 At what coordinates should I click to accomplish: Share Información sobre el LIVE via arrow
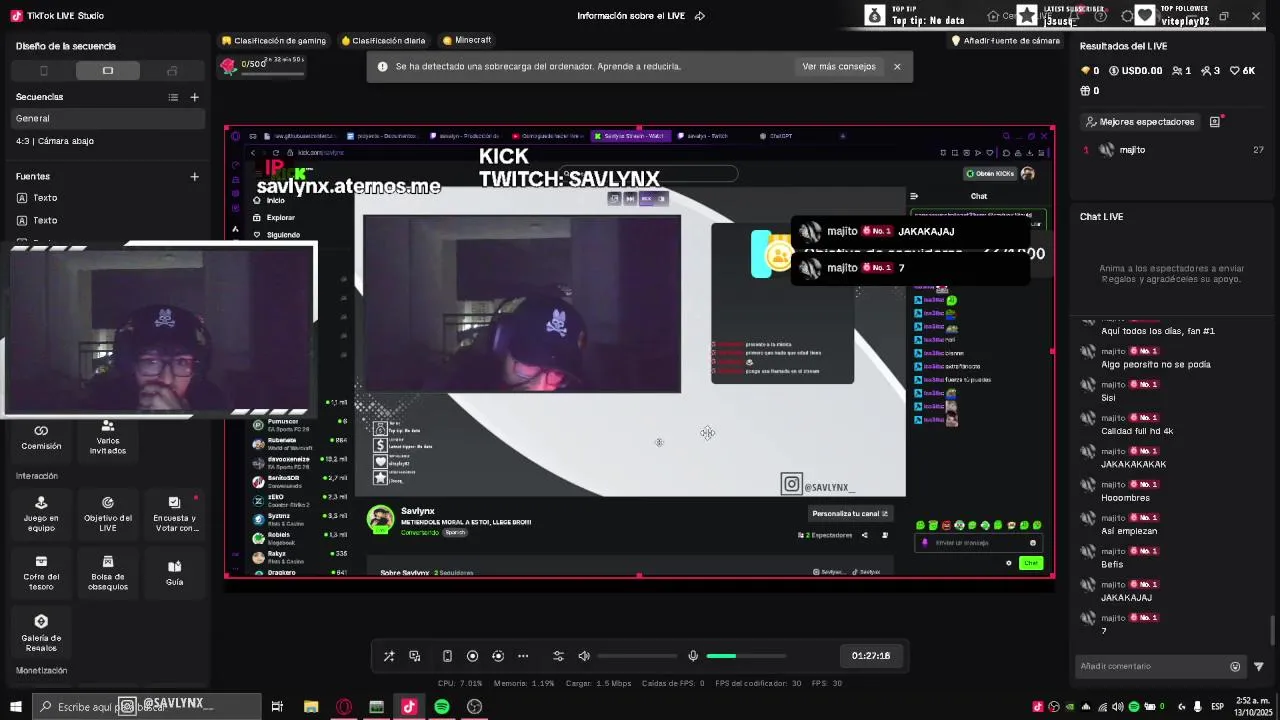pyautogui.click(x=700, y=16)
